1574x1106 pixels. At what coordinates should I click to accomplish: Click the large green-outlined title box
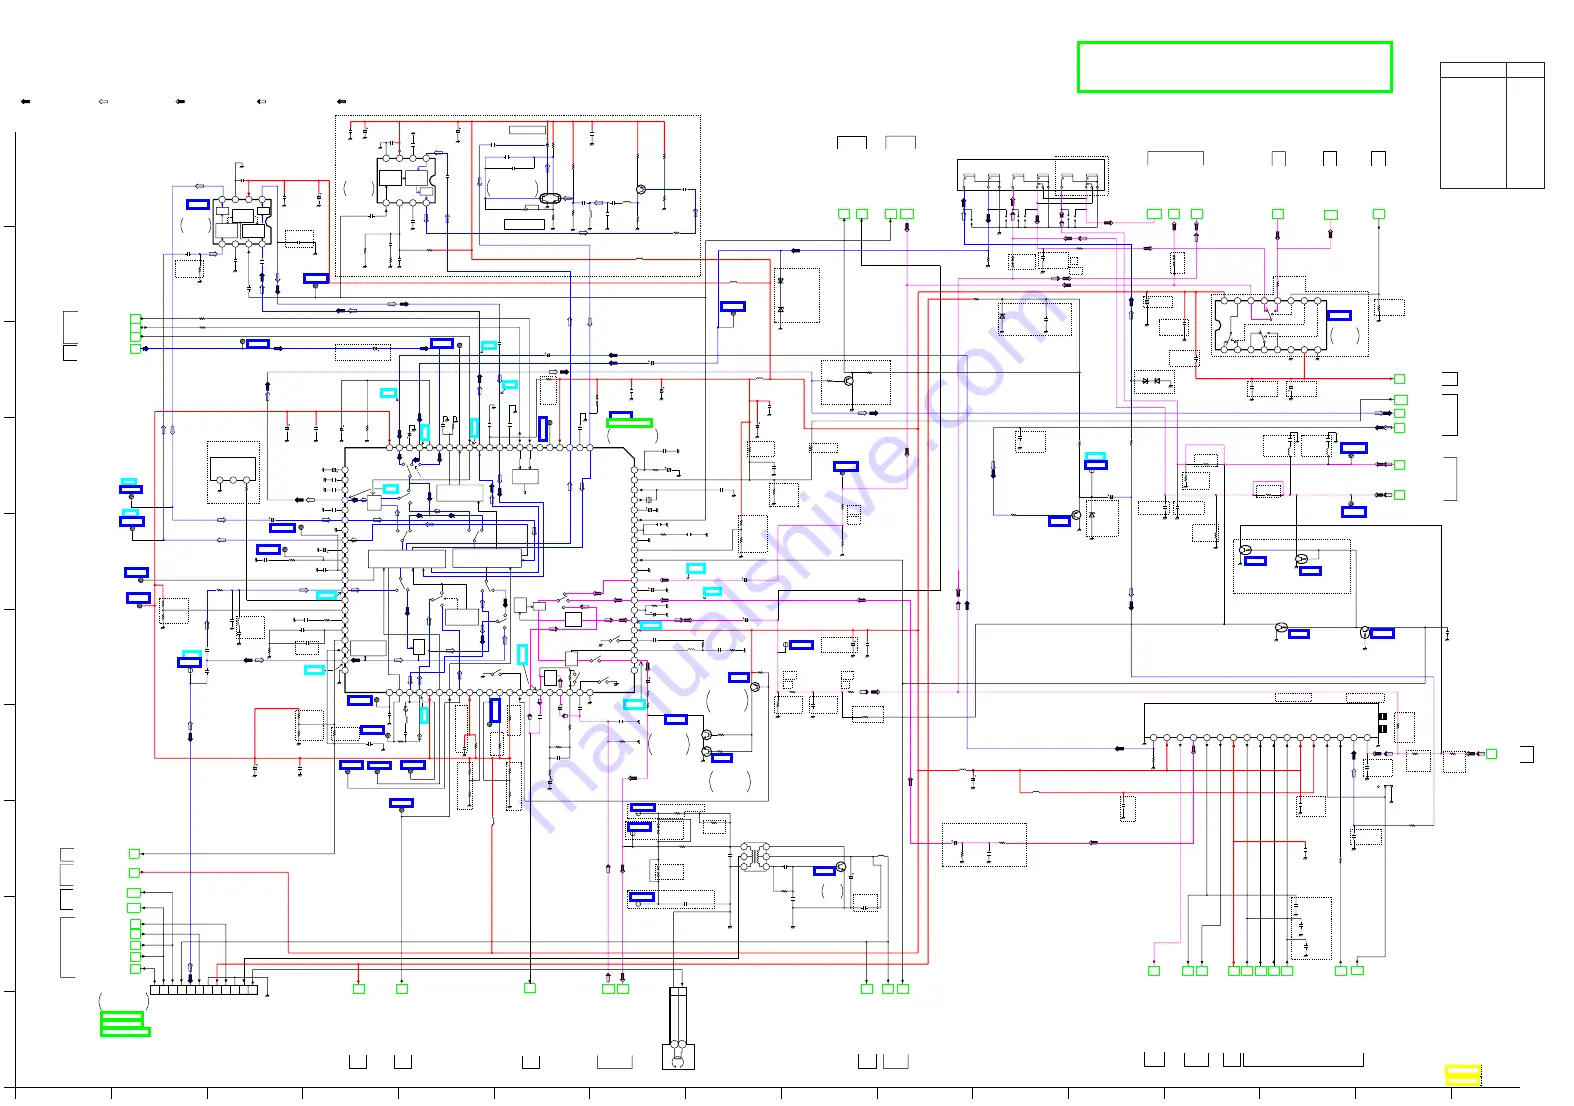coord(1234,67)
